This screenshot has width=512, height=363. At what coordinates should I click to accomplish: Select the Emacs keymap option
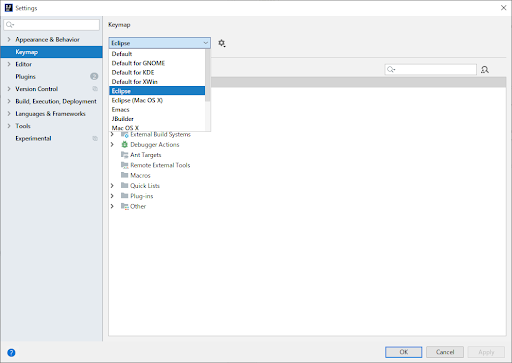[157, 109]
